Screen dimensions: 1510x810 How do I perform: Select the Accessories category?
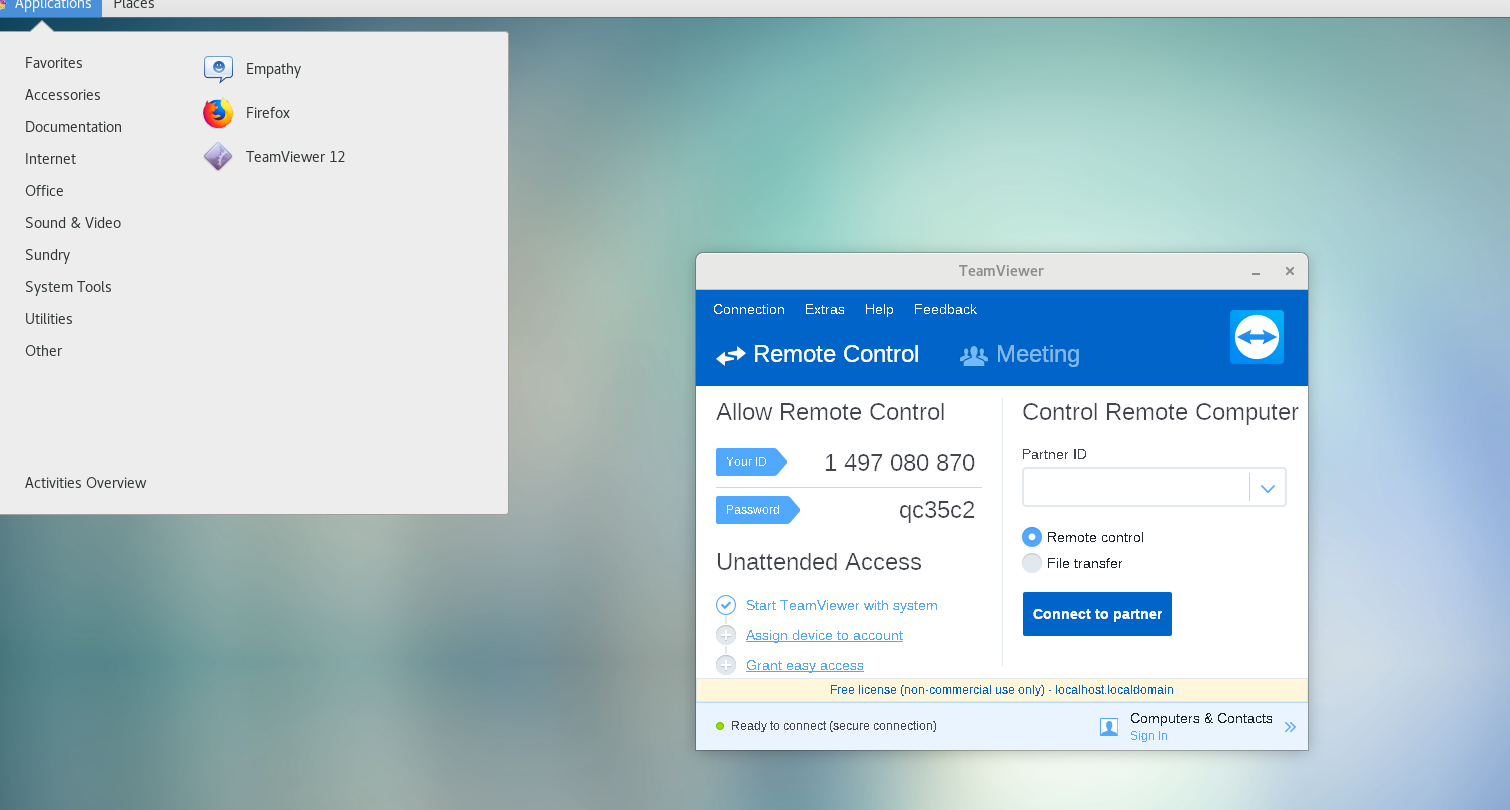[63, 95]
